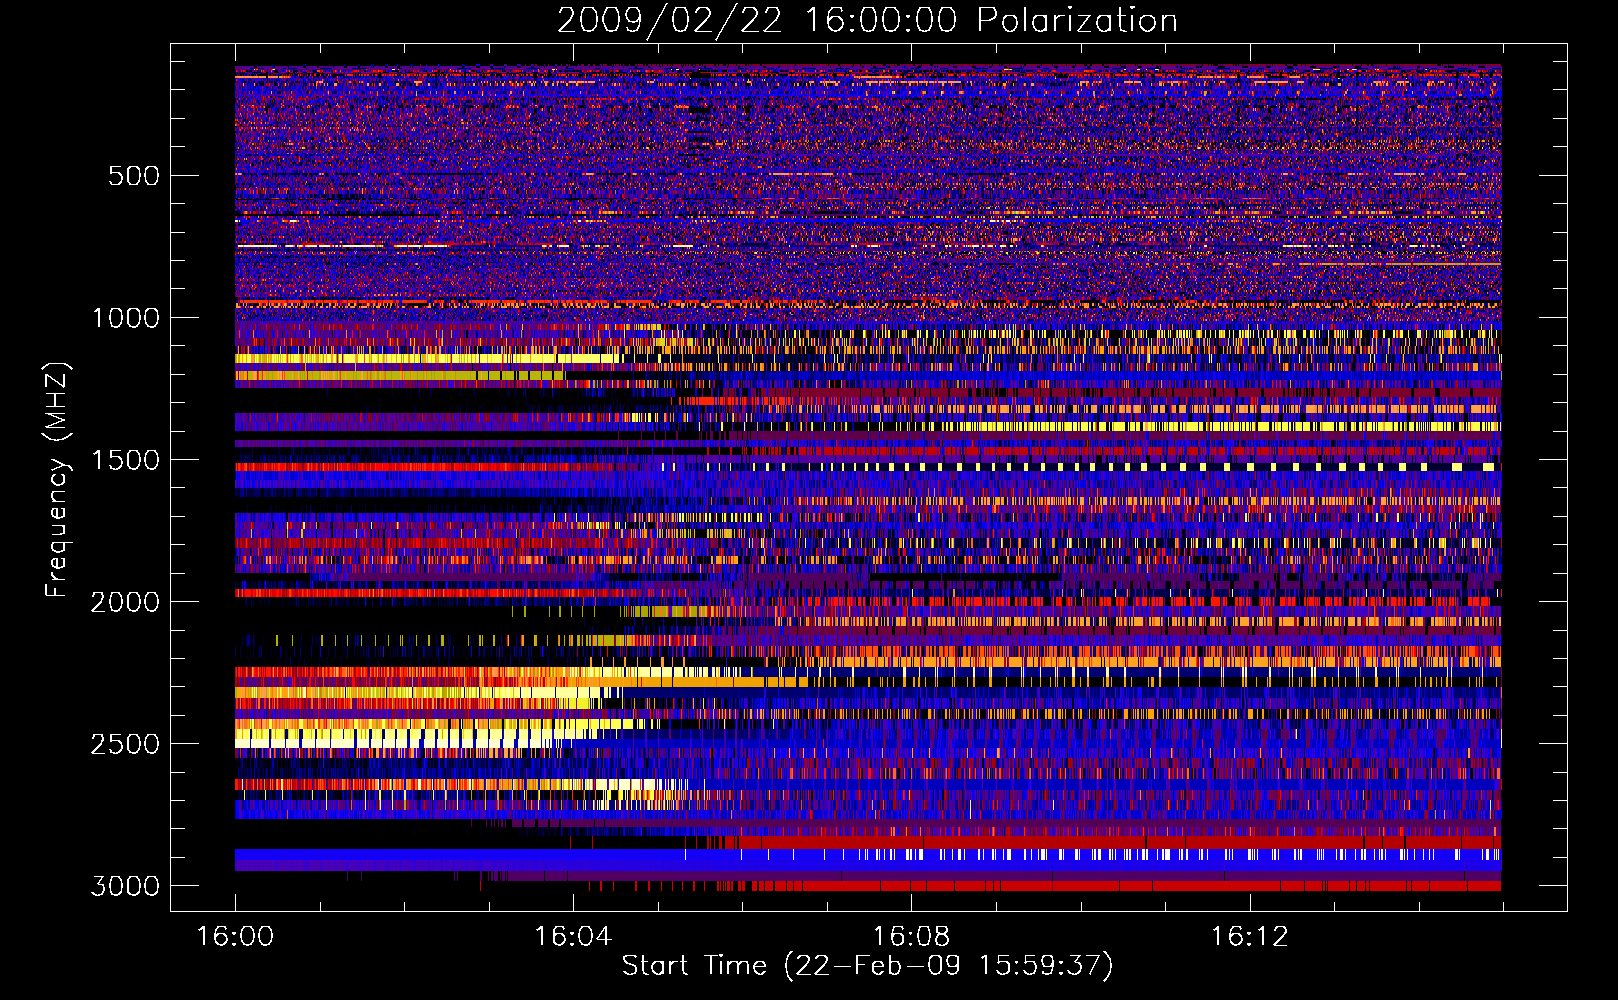Click the 16:04 time axis label

(573, 937)
